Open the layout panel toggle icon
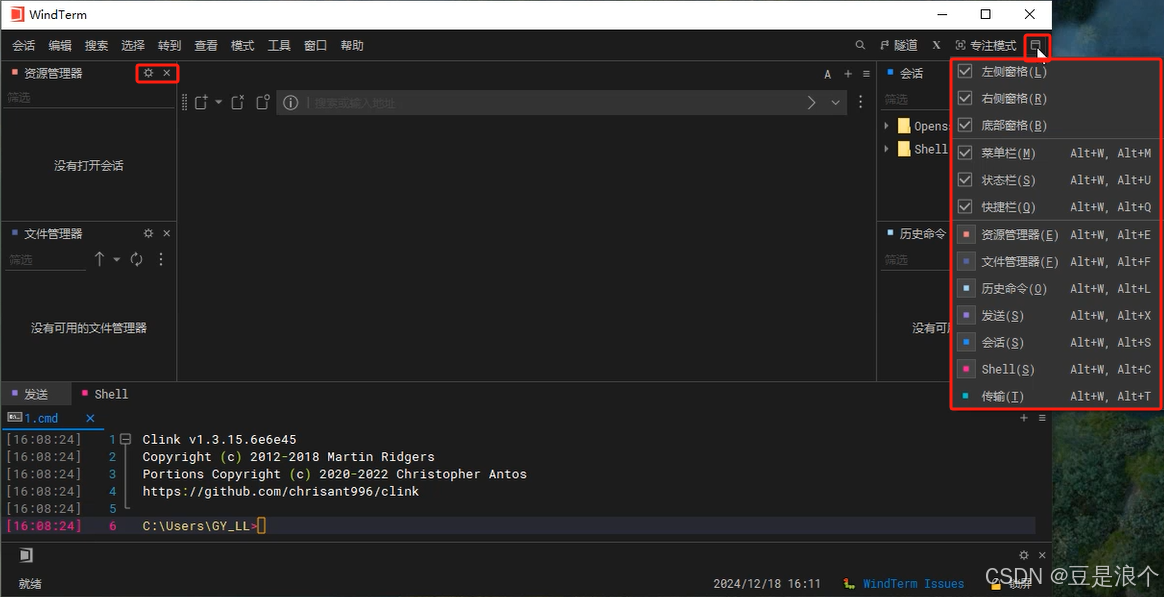This screenshot has height=597, width=1164. click(x=1036, y=45)
